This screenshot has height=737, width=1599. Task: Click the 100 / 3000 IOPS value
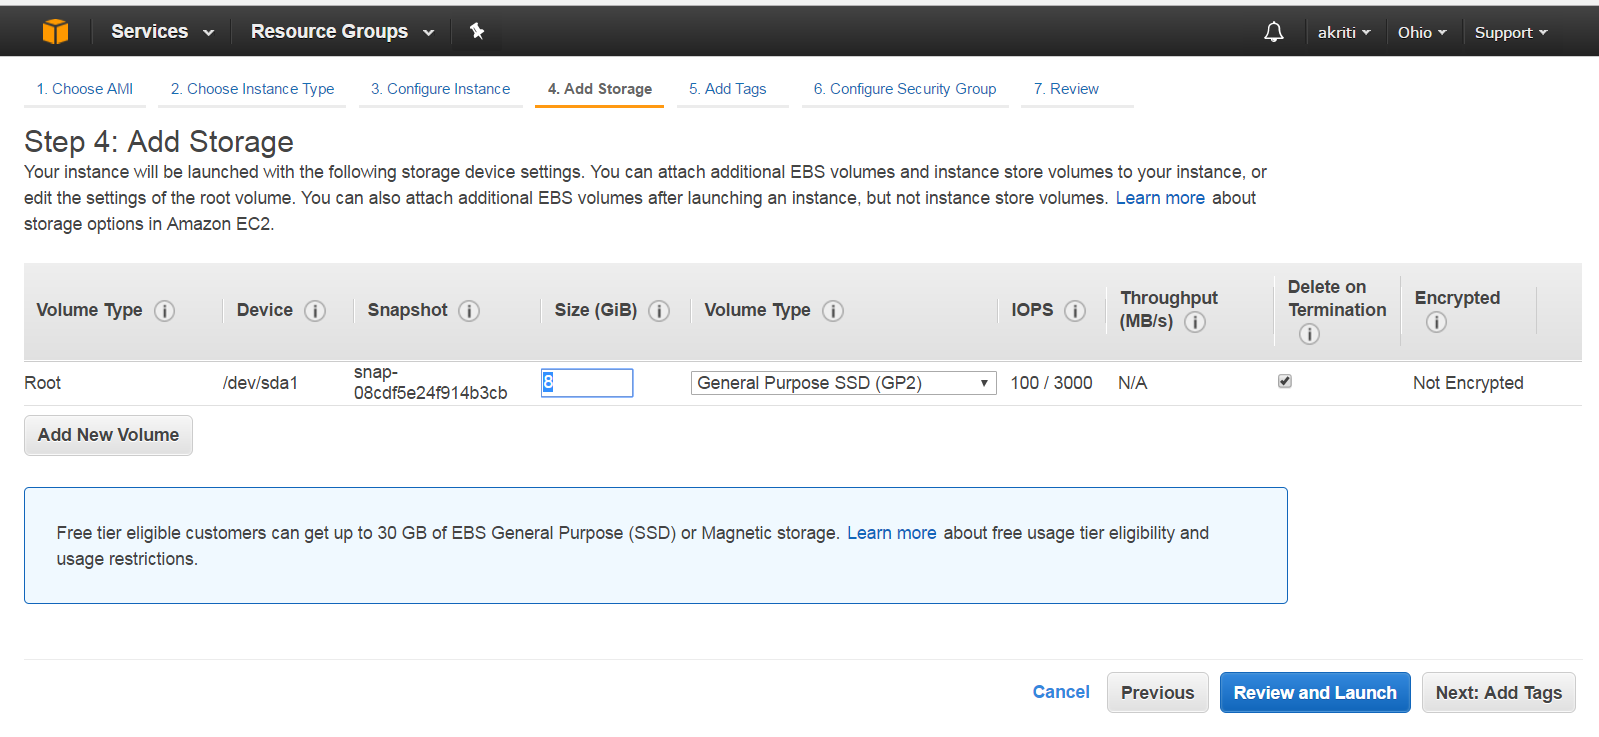pyautogui.click(x=1051, y=383)
